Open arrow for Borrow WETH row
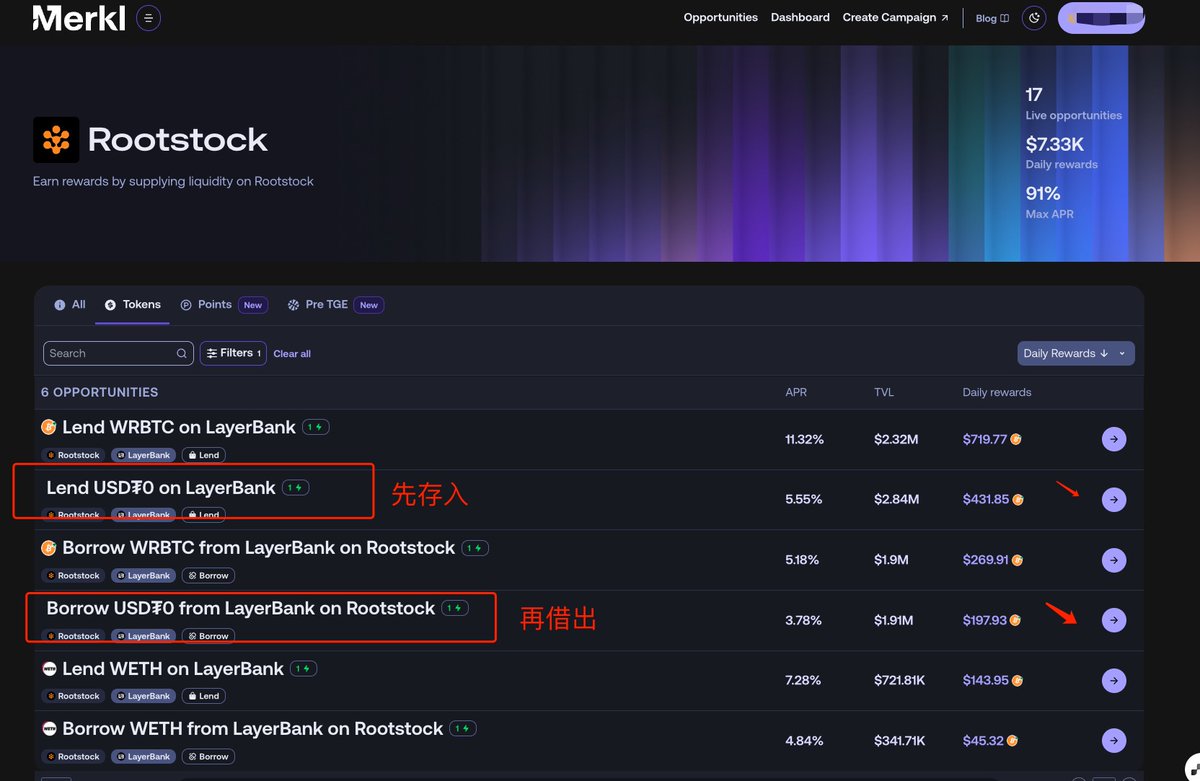This screenshot has width=1200, height=781. coord(1114,741)
